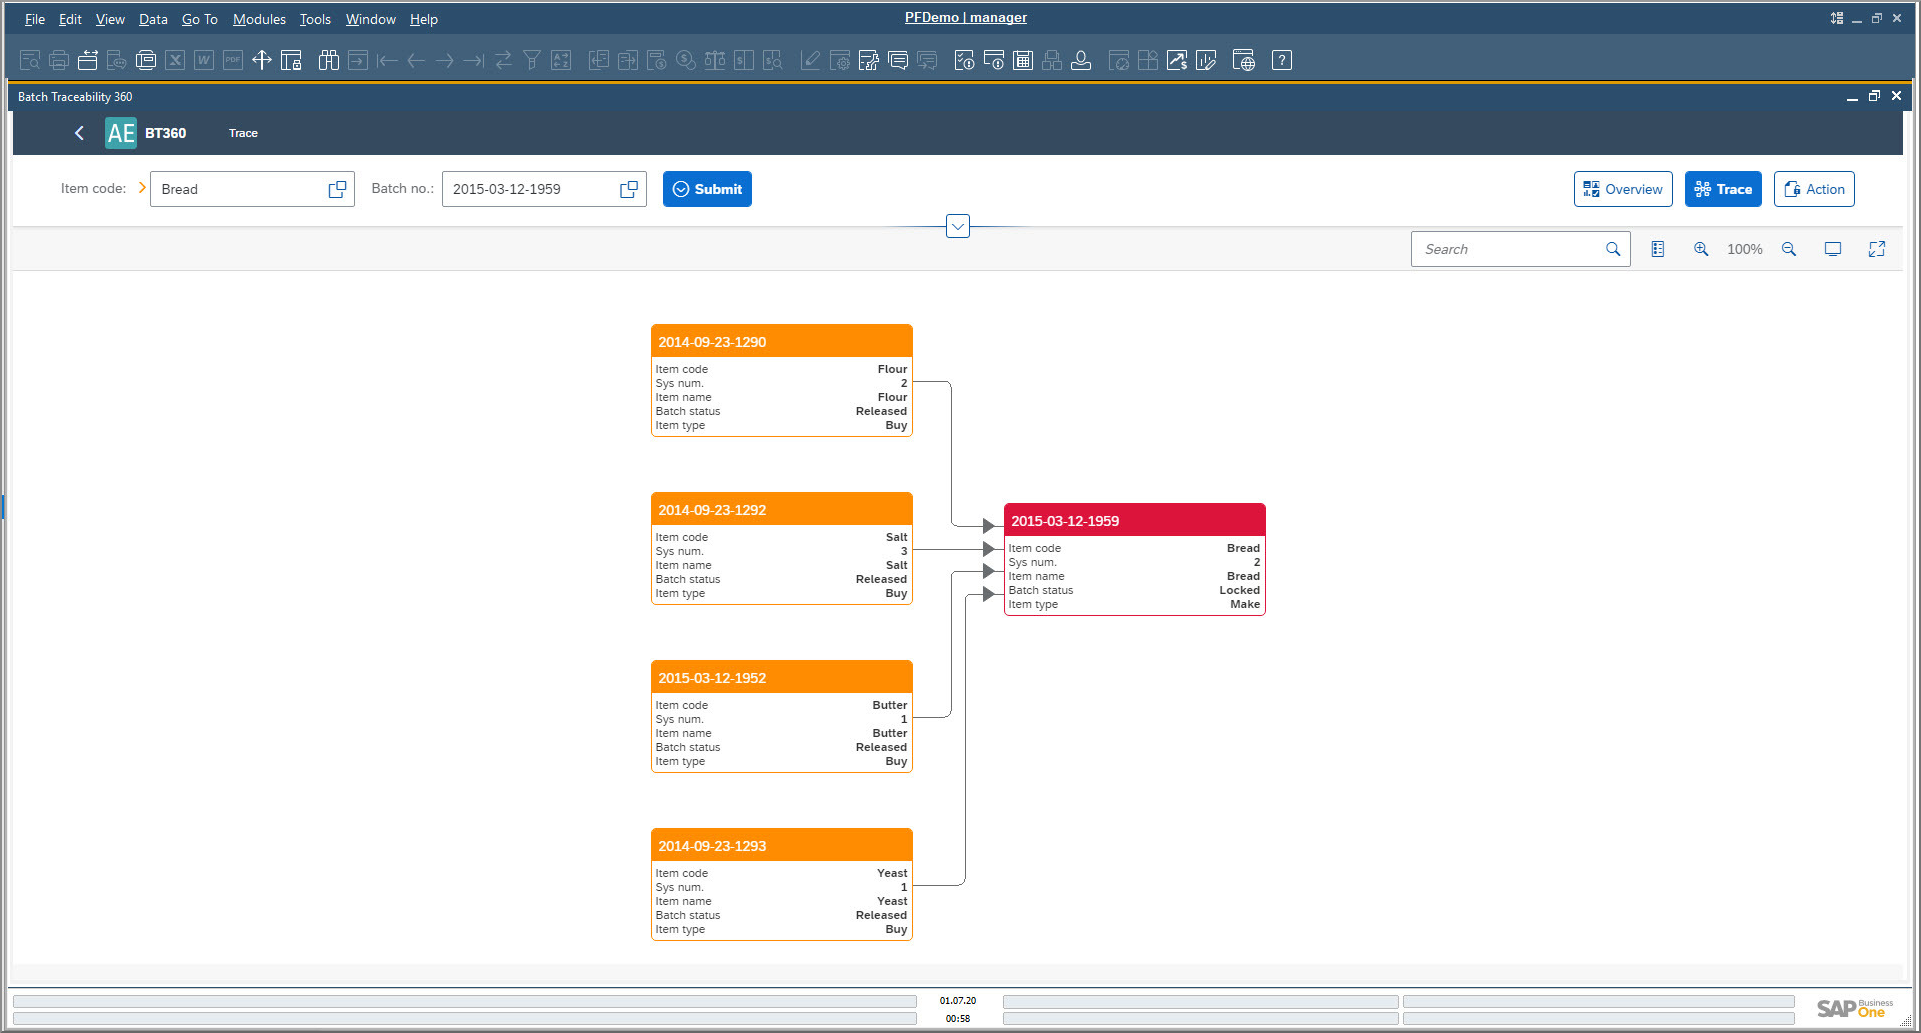
Task: Open the Data menu
Action: [x=153, y=19]
